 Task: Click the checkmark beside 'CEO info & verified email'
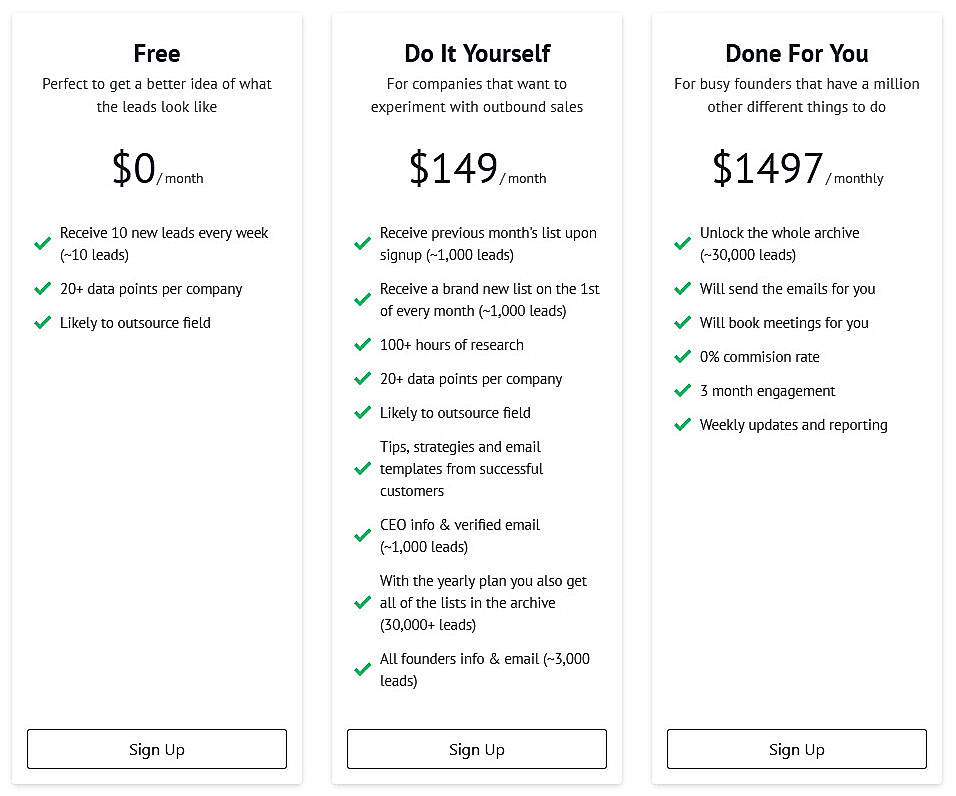tap(362, 535)
